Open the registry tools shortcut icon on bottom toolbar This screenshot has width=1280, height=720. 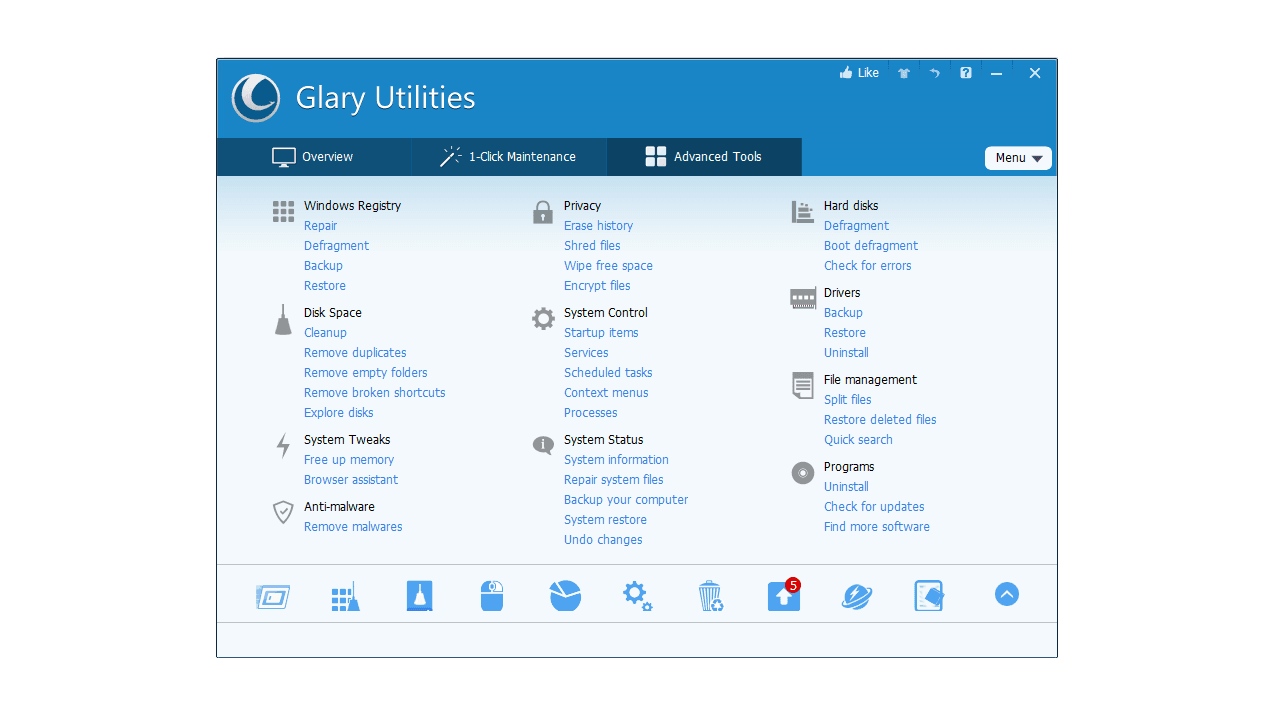click(x=345, y=595)
